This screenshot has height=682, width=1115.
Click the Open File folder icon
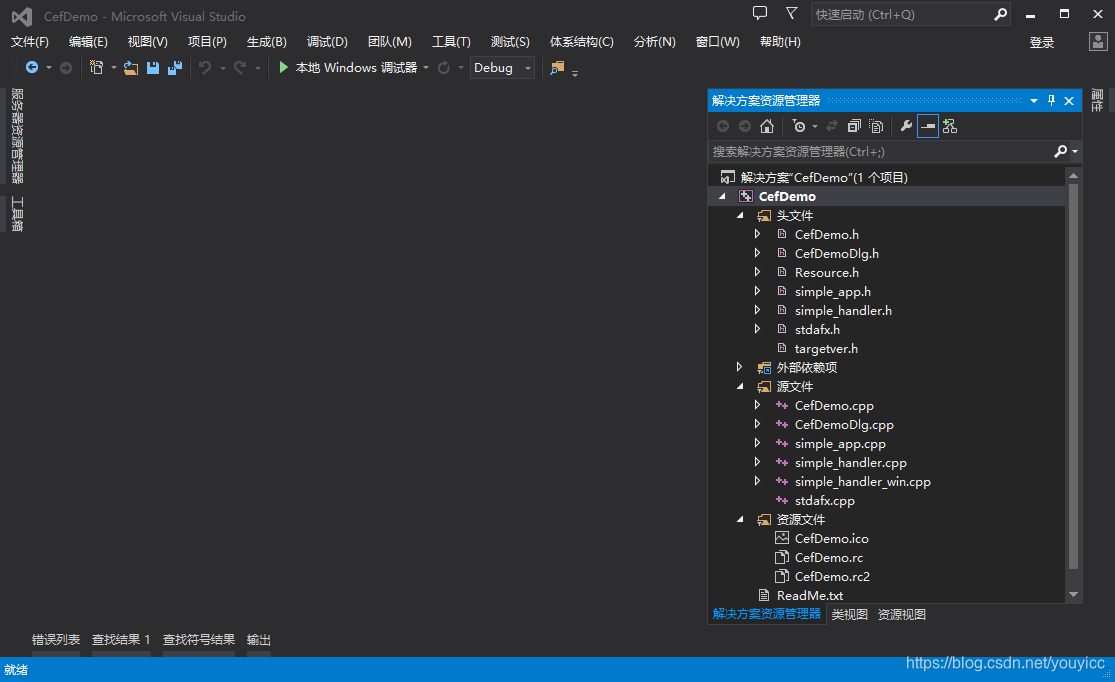pos(131,68)
